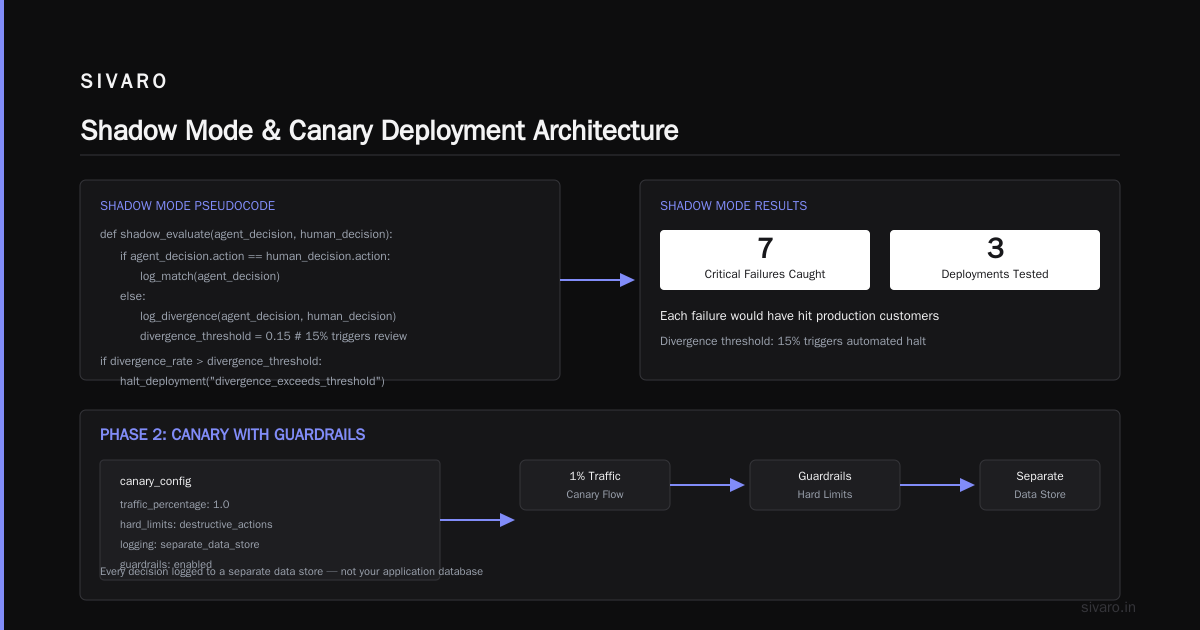Click the SIVARO logo text
Viewport: 1200px width, 630px height.
(x=124, y=82)
